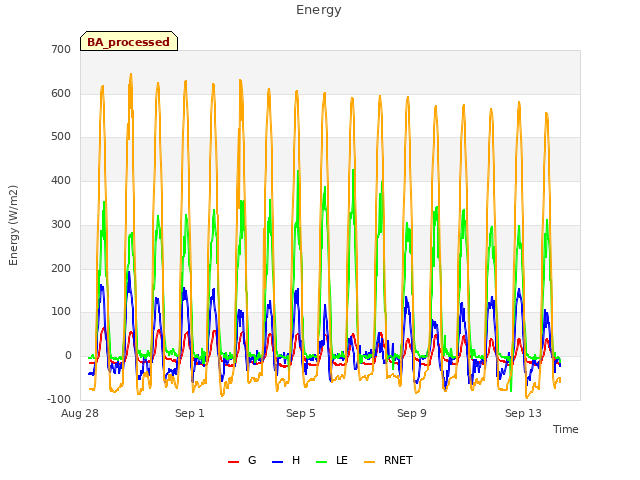Select the G legend label
Screen dimensions: 640x480
252,460
